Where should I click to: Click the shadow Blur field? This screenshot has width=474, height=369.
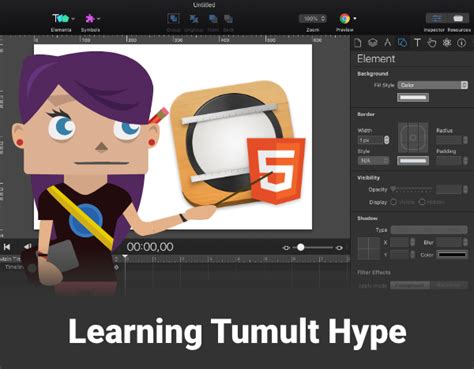(449, 242)
